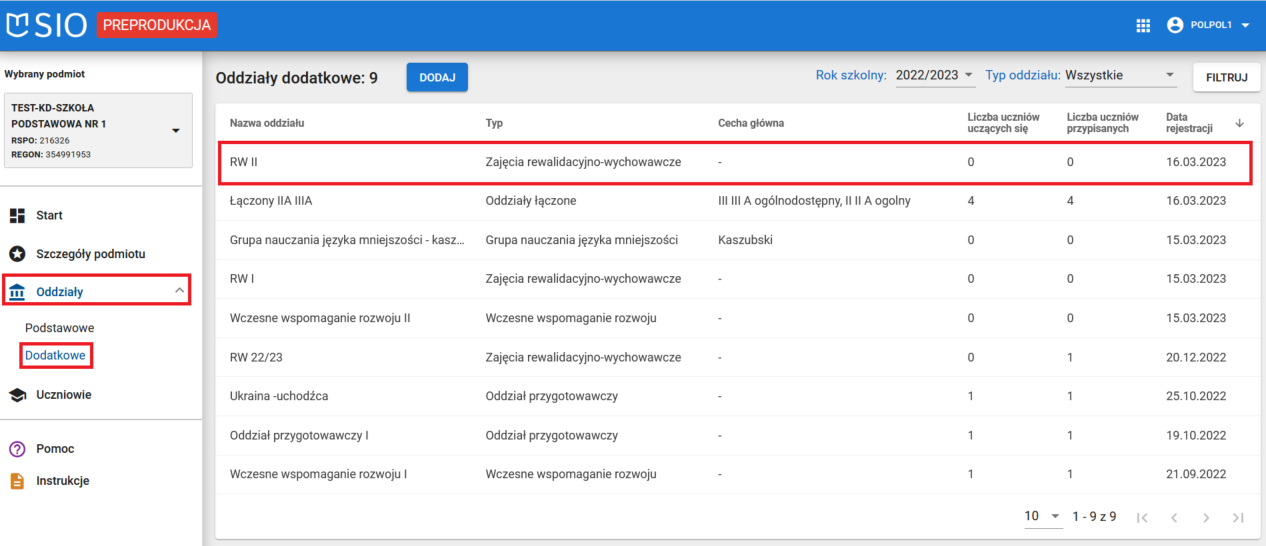The image size is (1266, 546).
Task: Collapse the Oddziały menu section
Action: pyautogui.click(x=179, y=291)
